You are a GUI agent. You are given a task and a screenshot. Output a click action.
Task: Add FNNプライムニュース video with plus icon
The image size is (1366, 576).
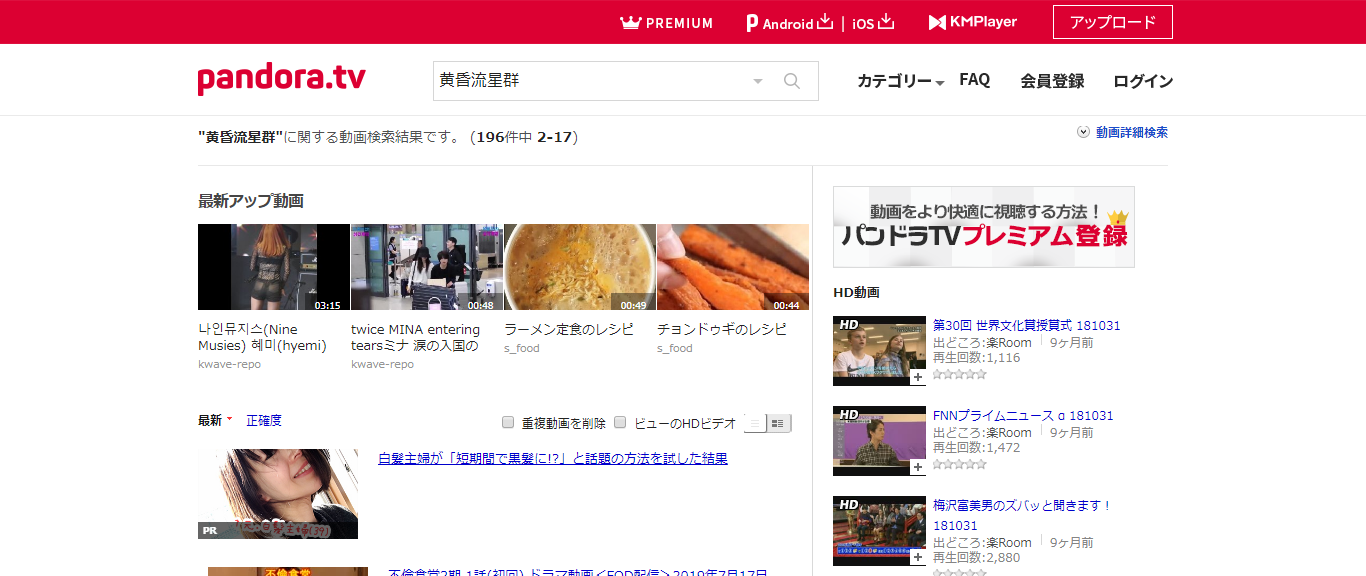[x=918, y=468]
